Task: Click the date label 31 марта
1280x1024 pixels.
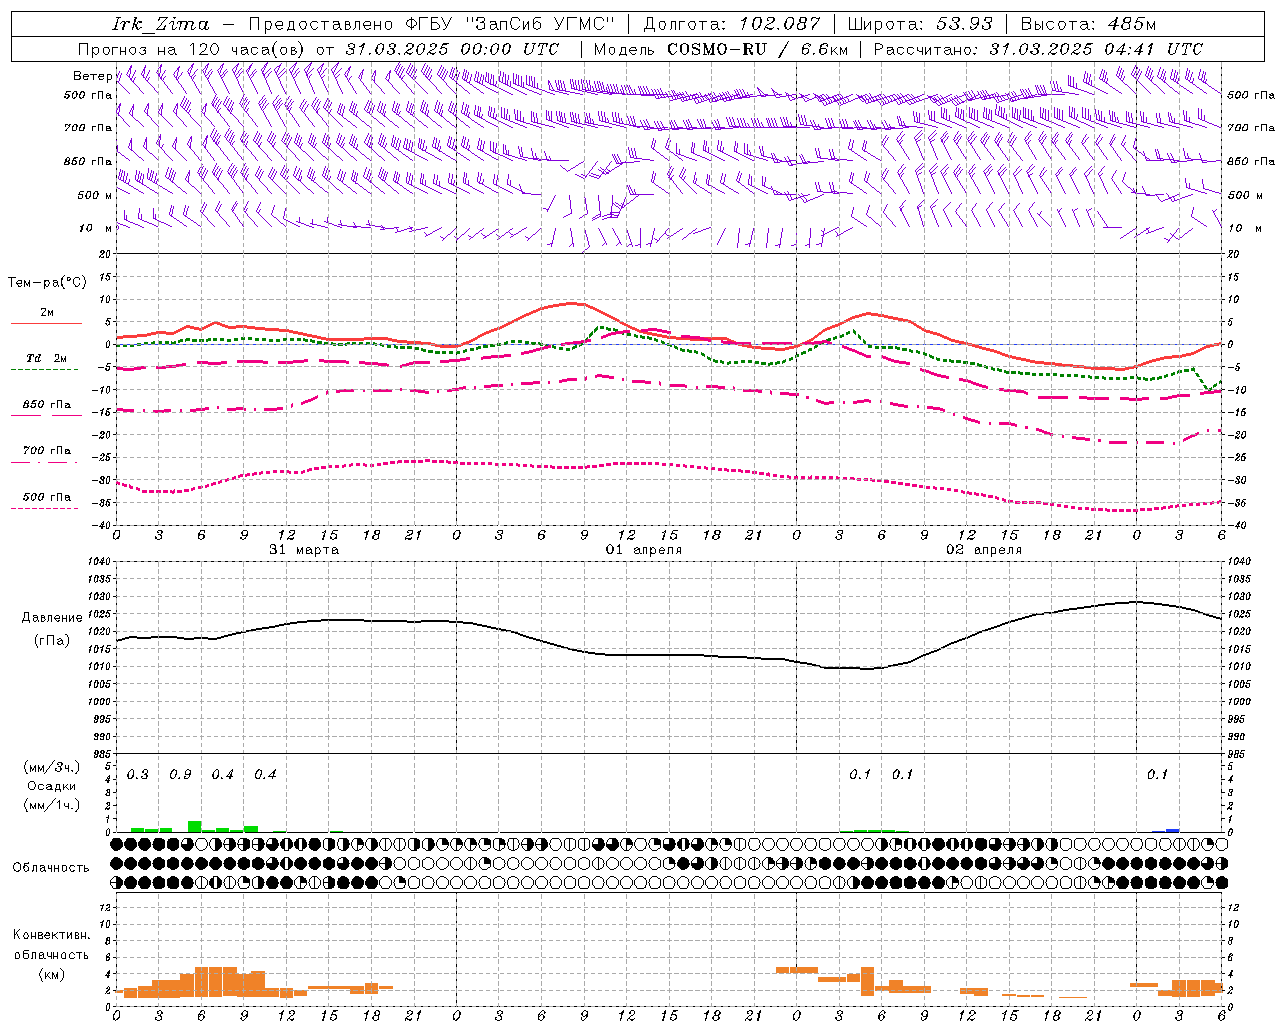Action: pos(304,550)
